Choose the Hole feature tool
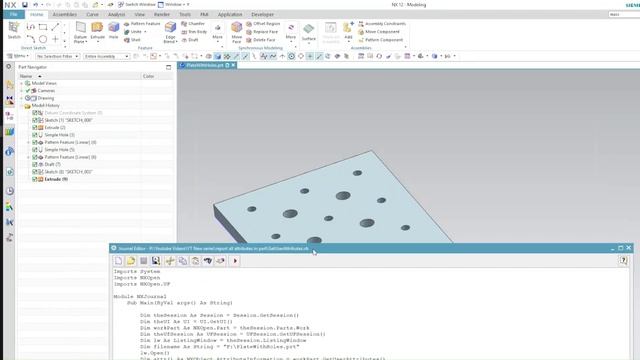 coord(113,30)
